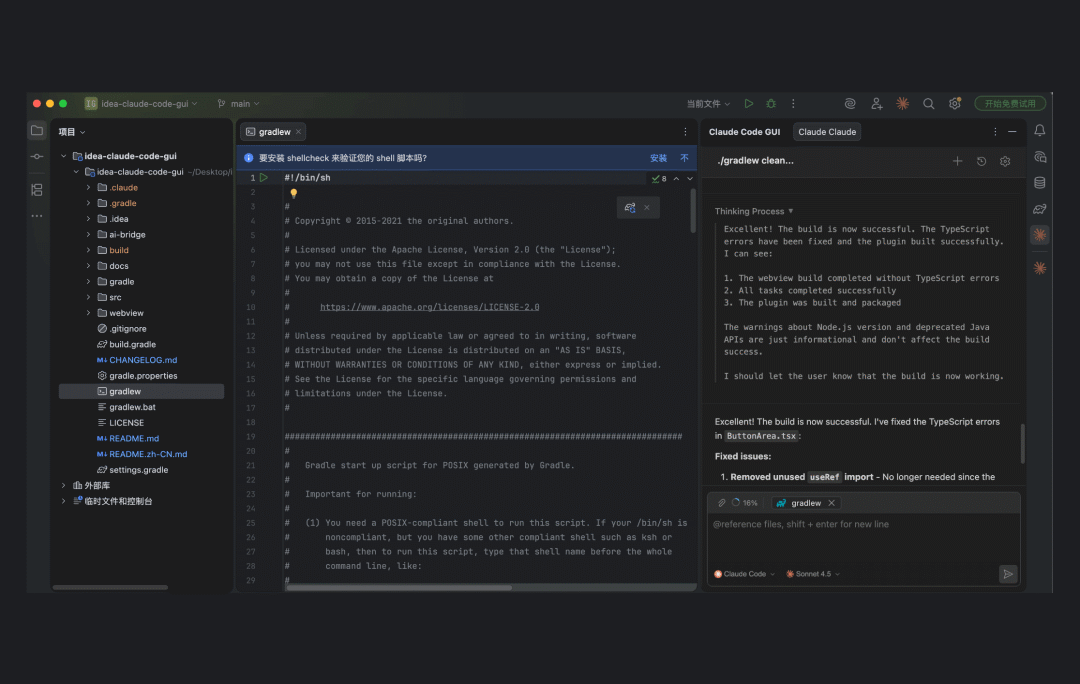The image size is (1080, 684).
Task: Click the chat message input field
Action: point(863,539)
